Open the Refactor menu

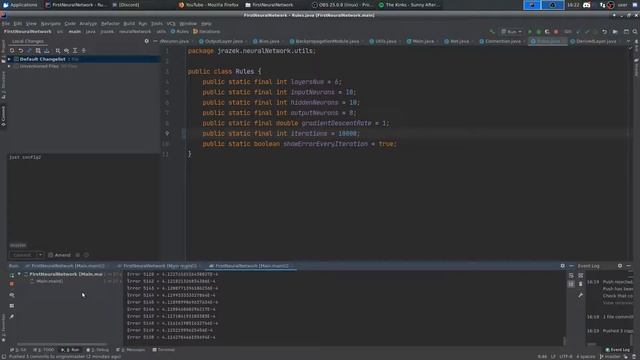[x=110, y=24]
